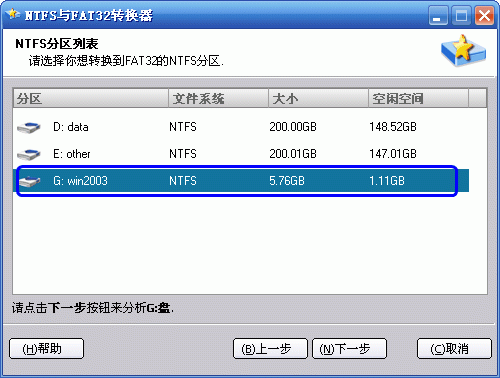Sort by the 文件系统 column header
Screen dimensions: 500x378
pos(218,99)
